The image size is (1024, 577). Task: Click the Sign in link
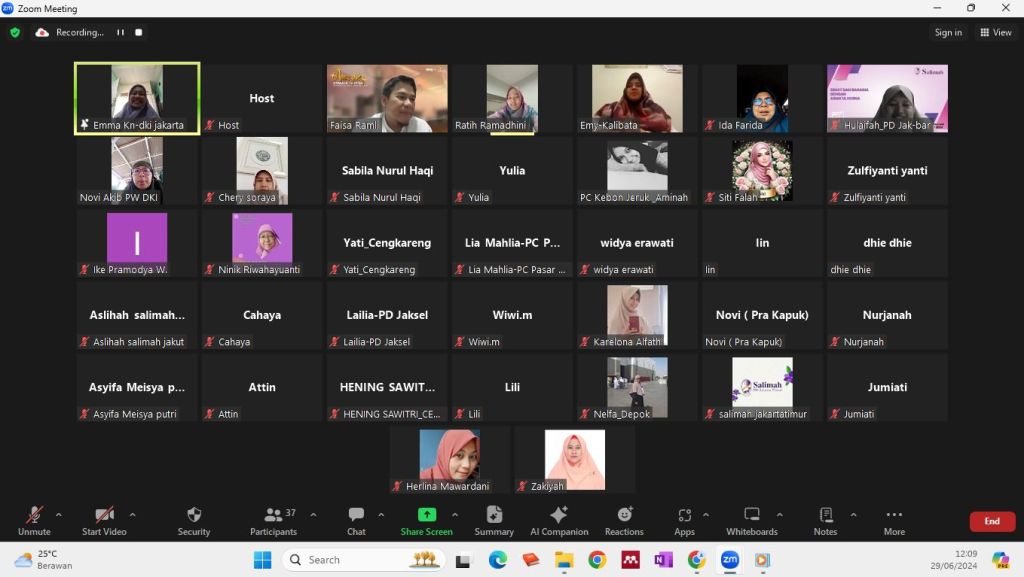click(x=948, y=32)
